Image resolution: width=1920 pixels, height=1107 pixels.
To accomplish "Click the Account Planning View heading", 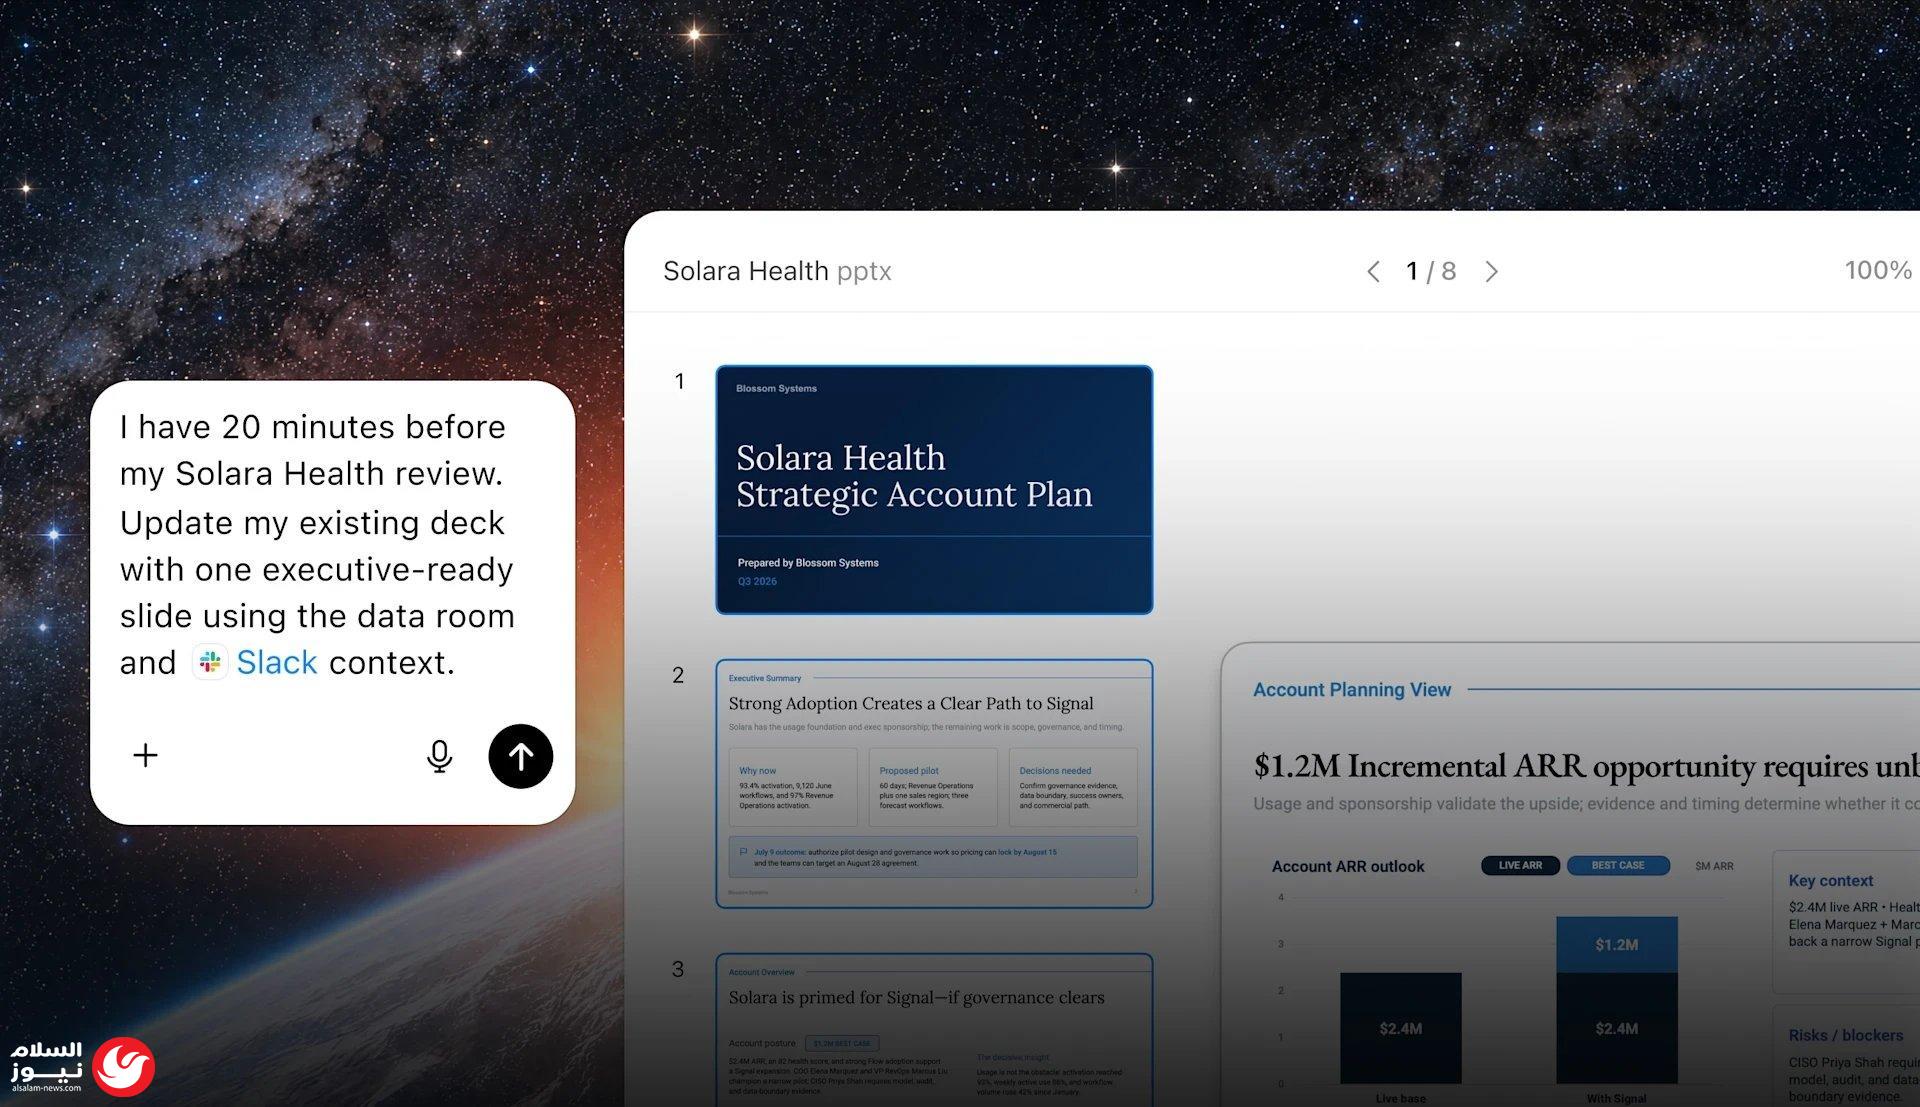I will click(x=1352, y=689).
